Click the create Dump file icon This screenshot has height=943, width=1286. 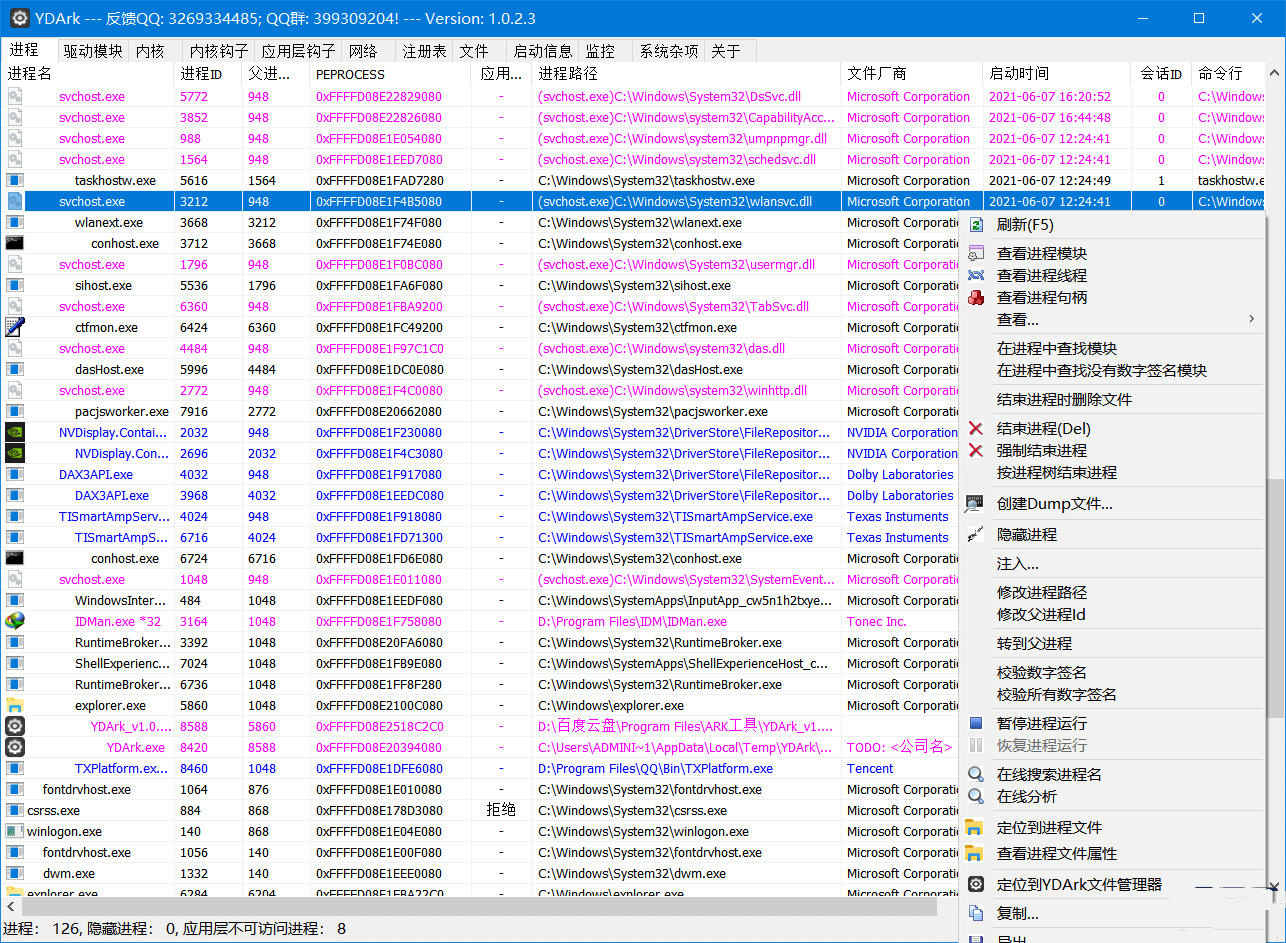coord(976,504)
